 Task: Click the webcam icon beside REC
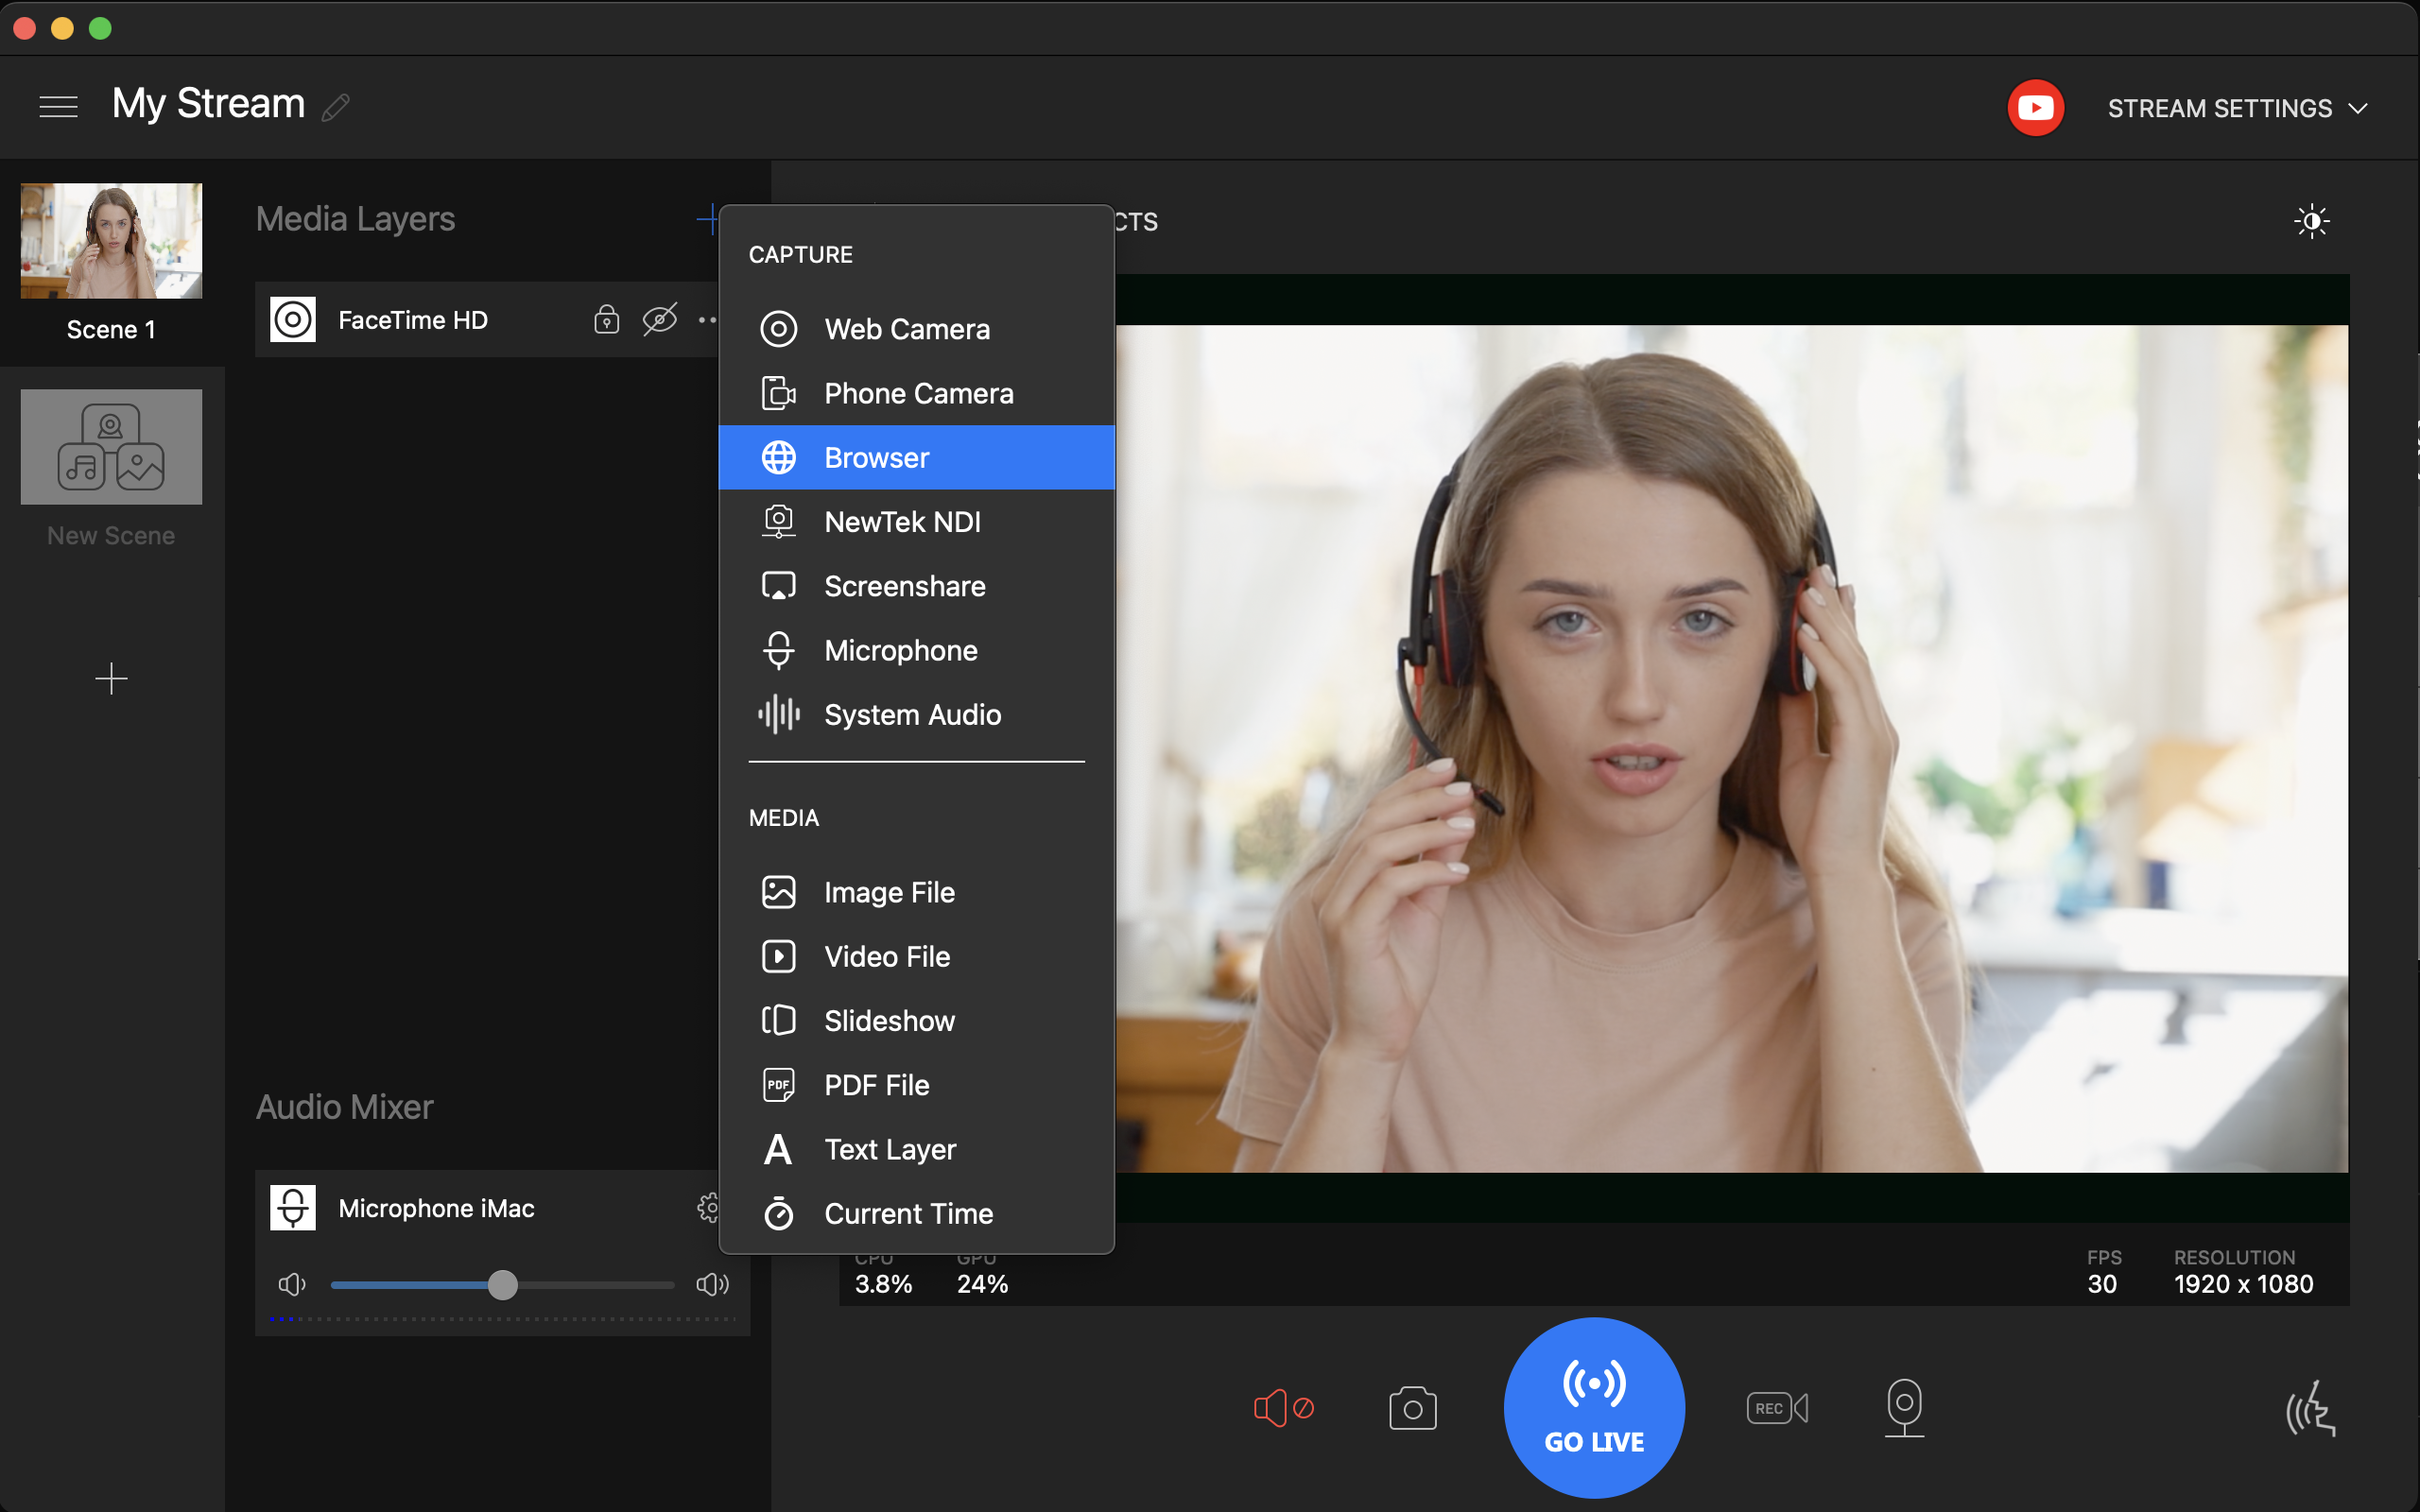(1904, 1406)
